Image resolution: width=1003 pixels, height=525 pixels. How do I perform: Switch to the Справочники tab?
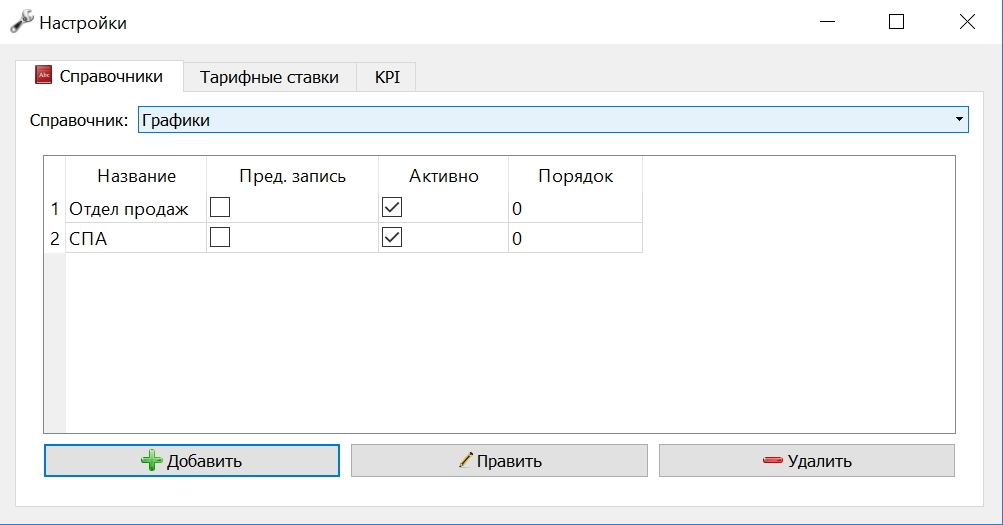coord(100,76)
